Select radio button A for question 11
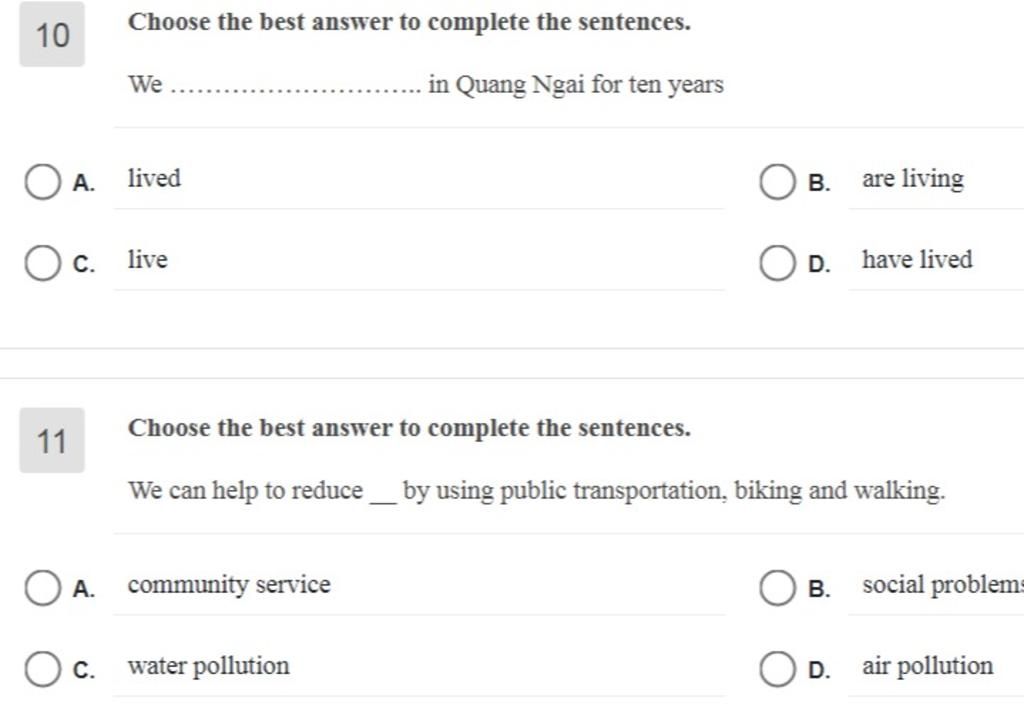The height and width of the screenshot is (721, 1024). coord(43,588)
